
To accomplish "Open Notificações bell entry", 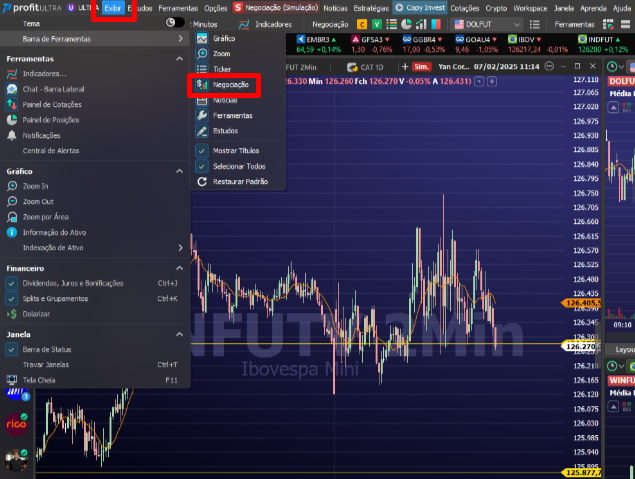I will [41, 135].
